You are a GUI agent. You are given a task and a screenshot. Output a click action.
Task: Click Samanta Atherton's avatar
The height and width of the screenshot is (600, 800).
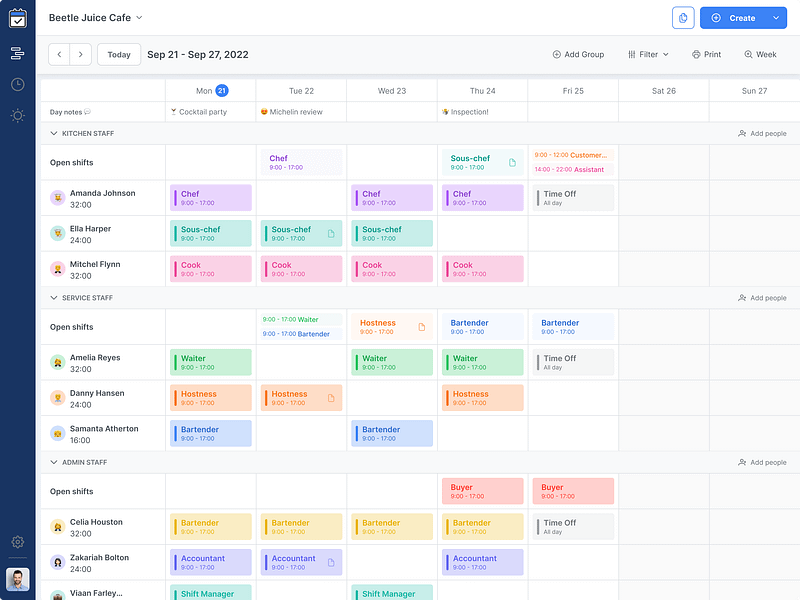(58, 434)
